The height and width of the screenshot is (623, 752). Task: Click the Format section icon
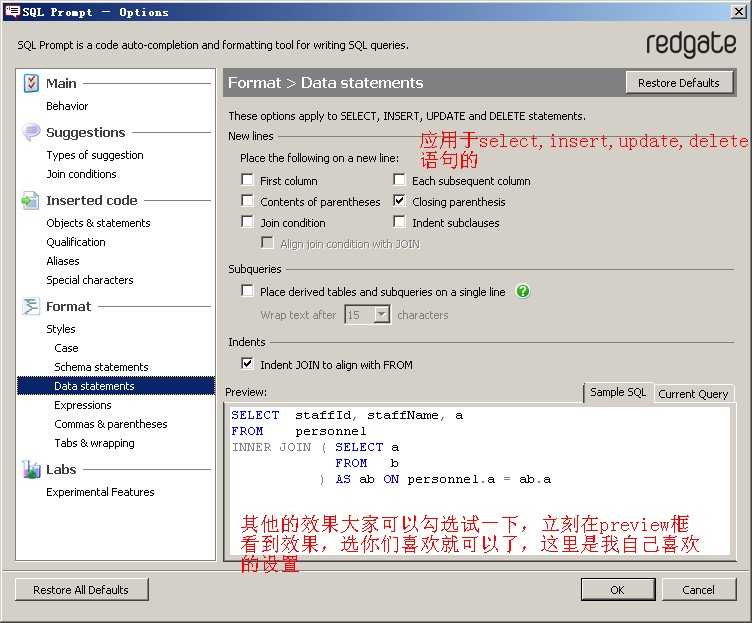coord(31,306)
